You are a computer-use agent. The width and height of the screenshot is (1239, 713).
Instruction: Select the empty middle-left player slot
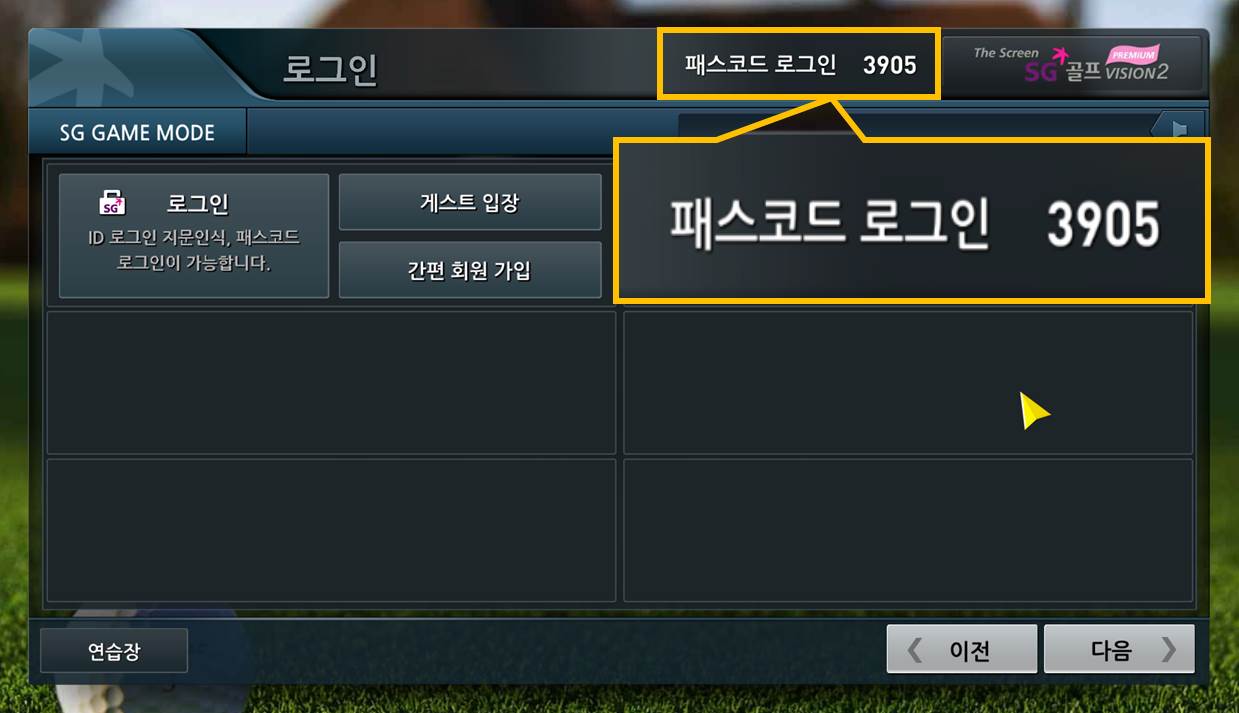(x=331, y=383)
